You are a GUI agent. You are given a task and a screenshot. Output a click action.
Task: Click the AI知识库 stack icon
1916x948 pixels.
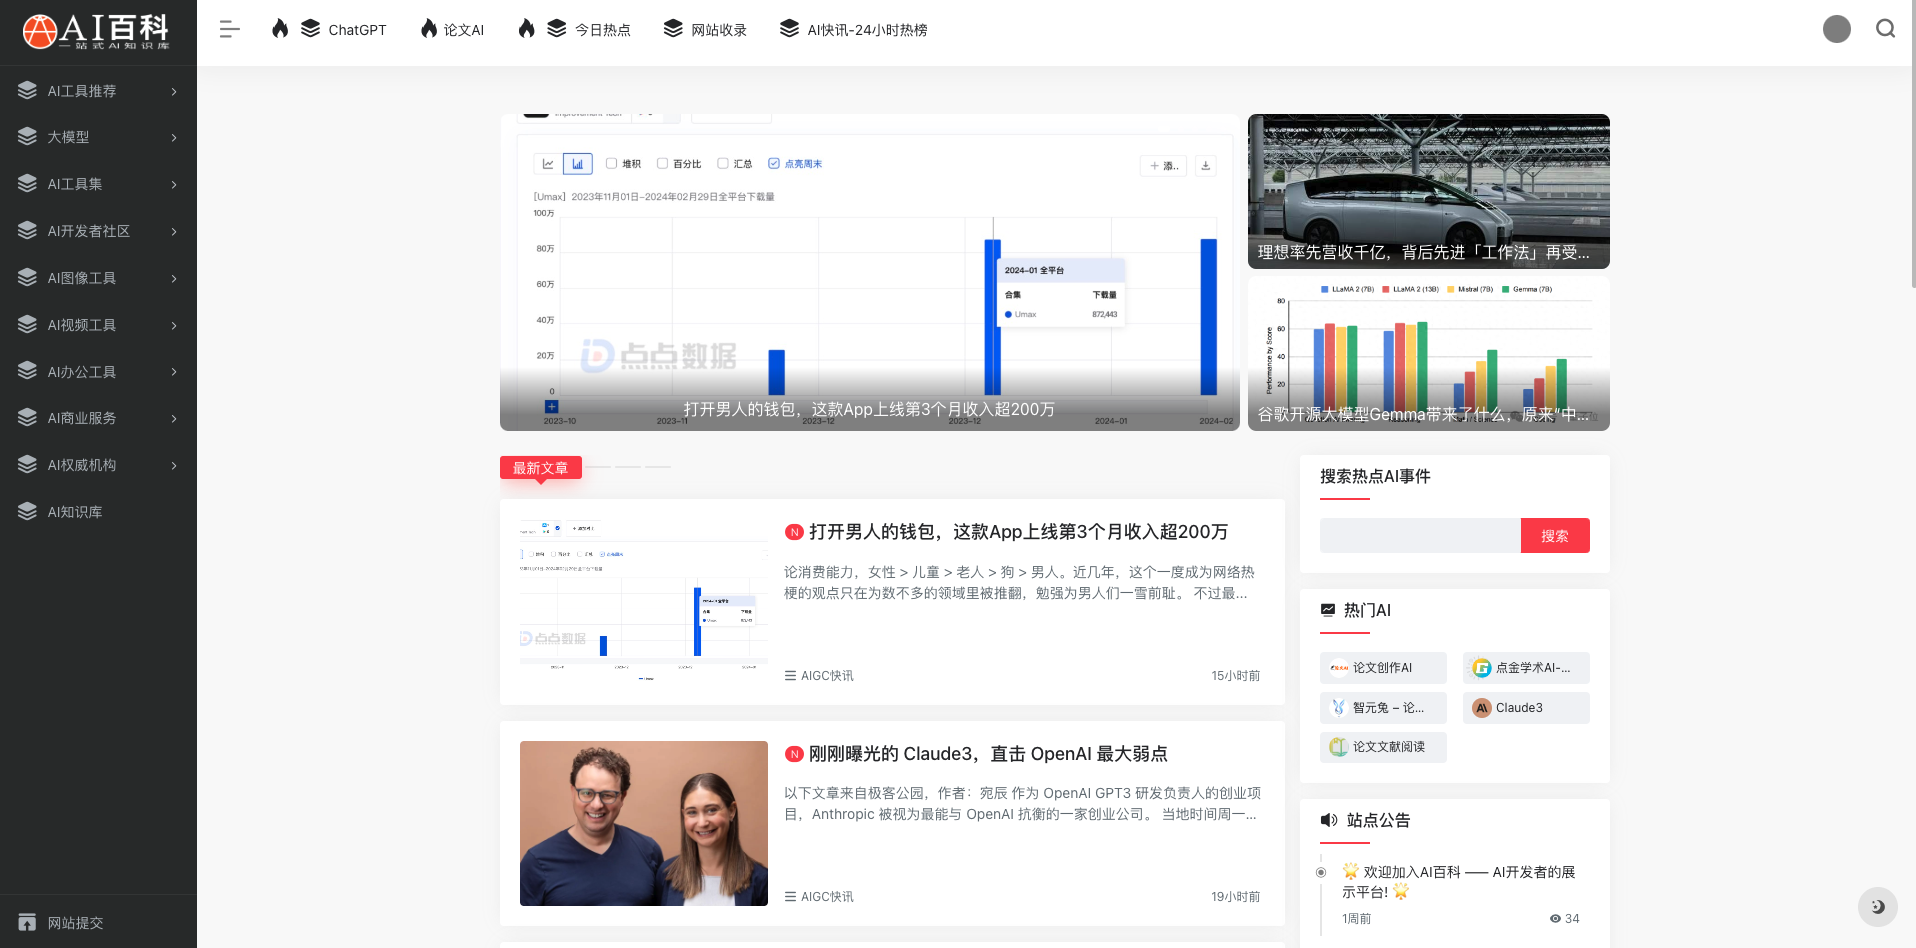[27, 511]
